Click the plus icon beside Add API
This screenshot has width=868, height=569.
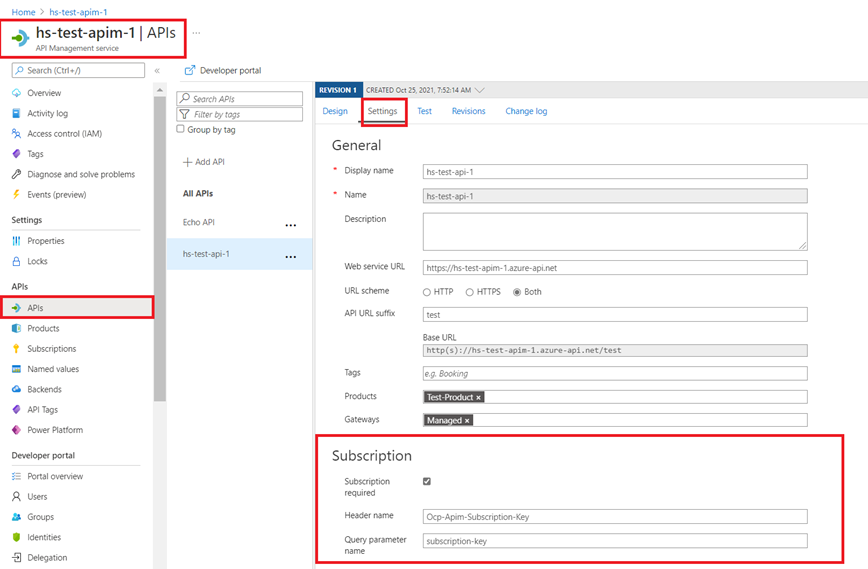pyautogui.click(x=187, y=162)
